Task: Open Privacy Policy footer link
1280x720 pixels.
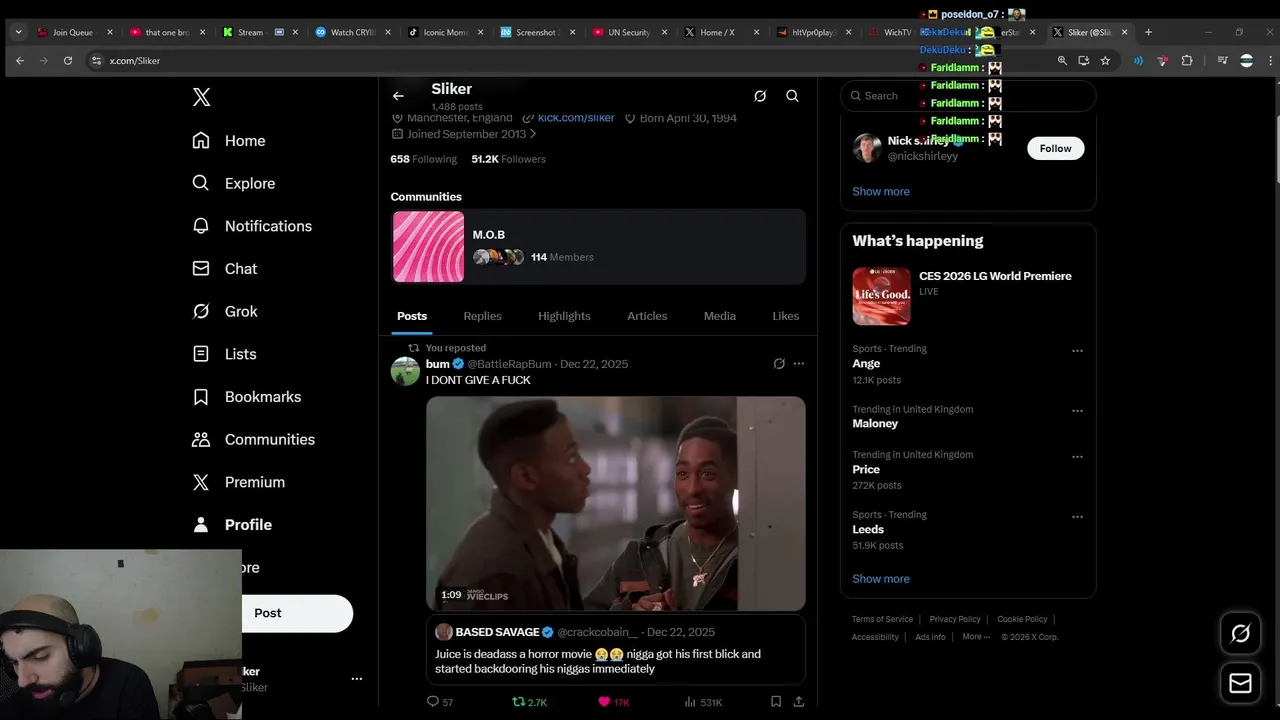Action: [x=955, y=619]
